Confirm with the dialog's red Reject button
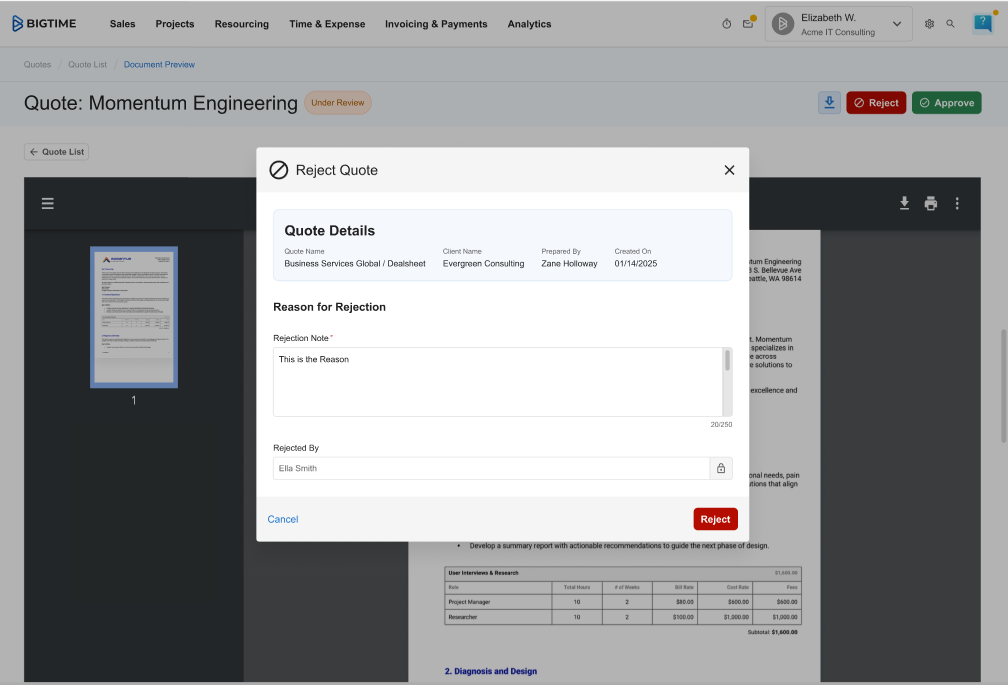1008x685 pixels. coord(715,519)
